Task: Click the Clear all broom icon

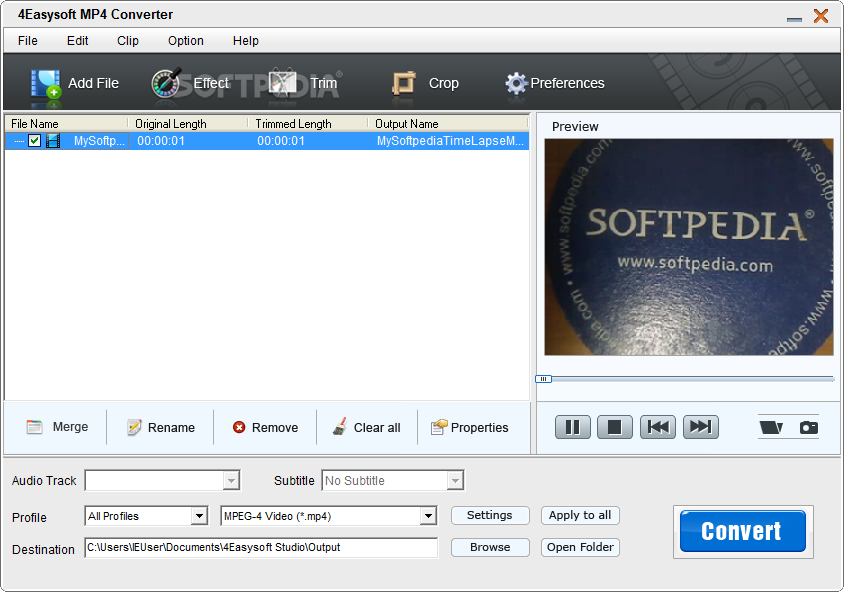Action: tap(339, 427)
